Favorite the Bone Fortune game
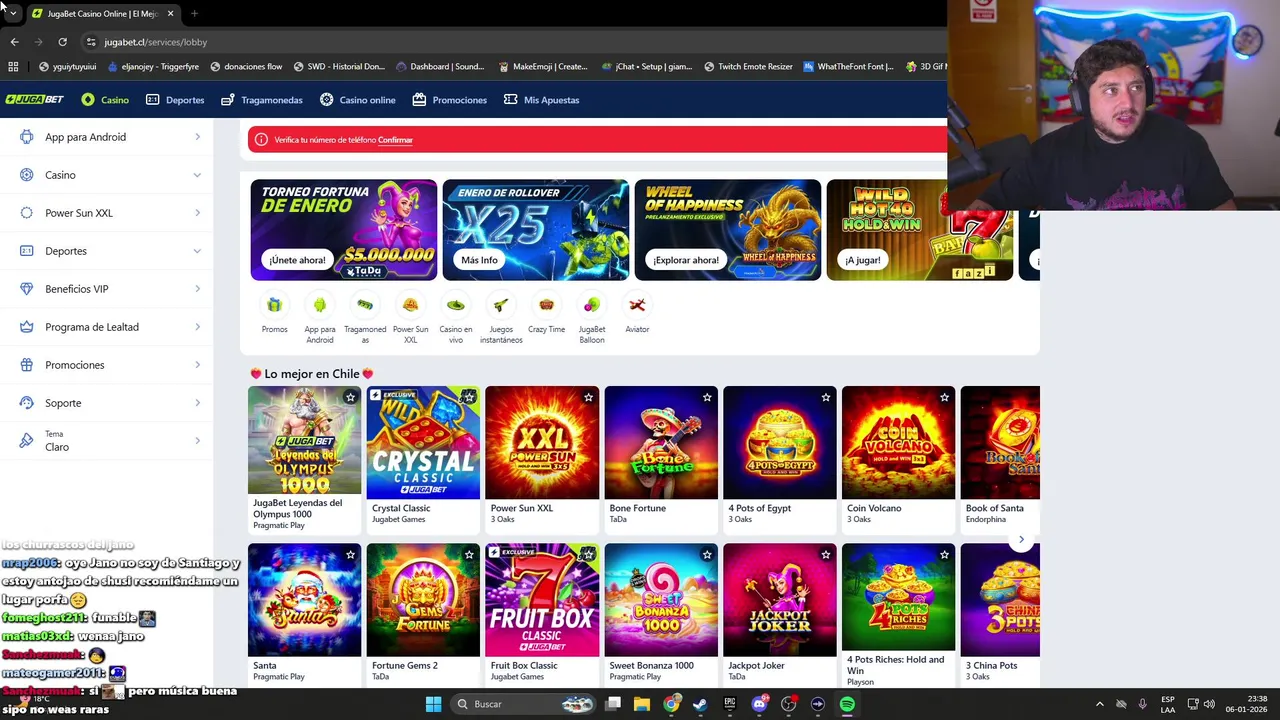 pos(707,397)
